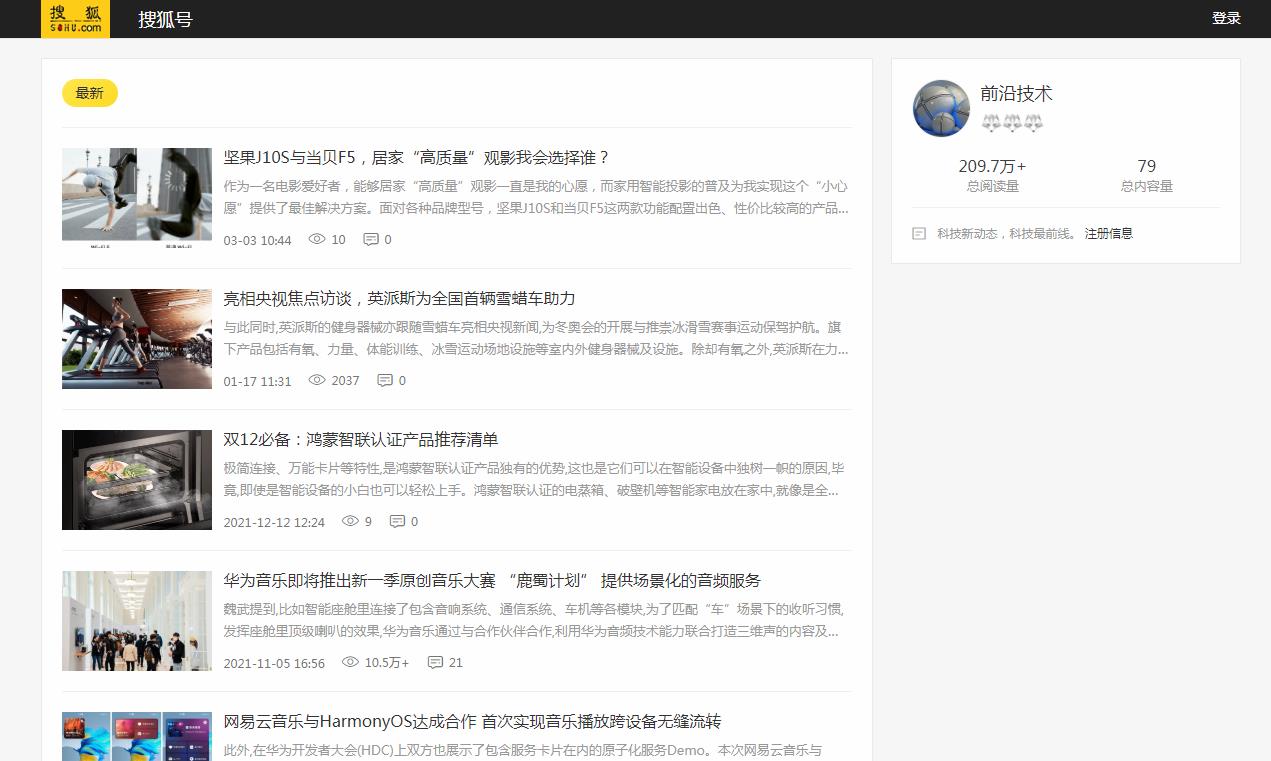The height and width of the screenshot is (761, 1271).
Task: Open article 华为音乐即将推出新一季原创音乐大赛
Action: [492, 580]
